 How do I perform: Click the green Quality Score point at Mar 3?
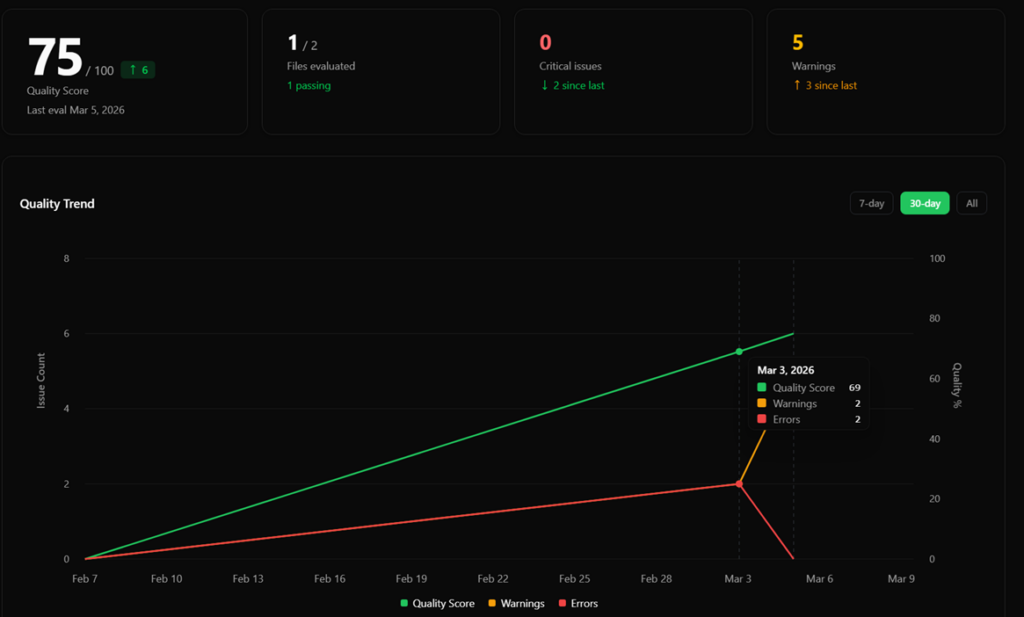[739, 351]
